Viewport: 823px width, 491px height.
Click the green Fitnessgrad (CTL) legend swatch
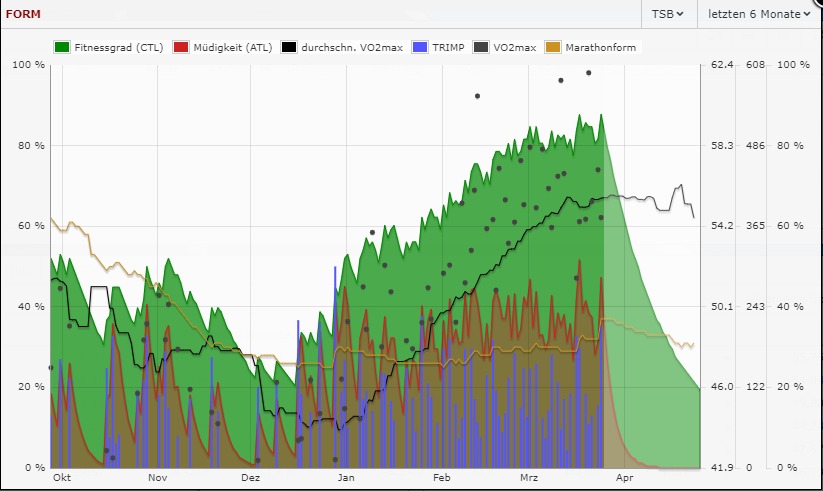coord(63,47)
